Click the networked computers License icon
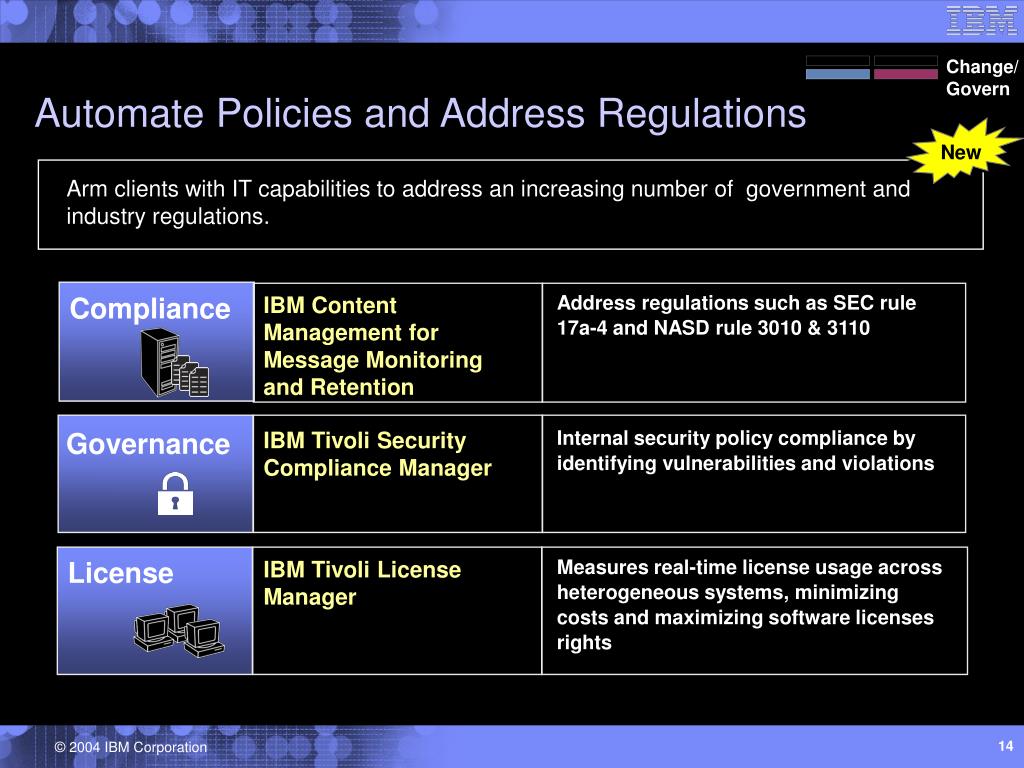1024x768 pixels. click(179, 630)
